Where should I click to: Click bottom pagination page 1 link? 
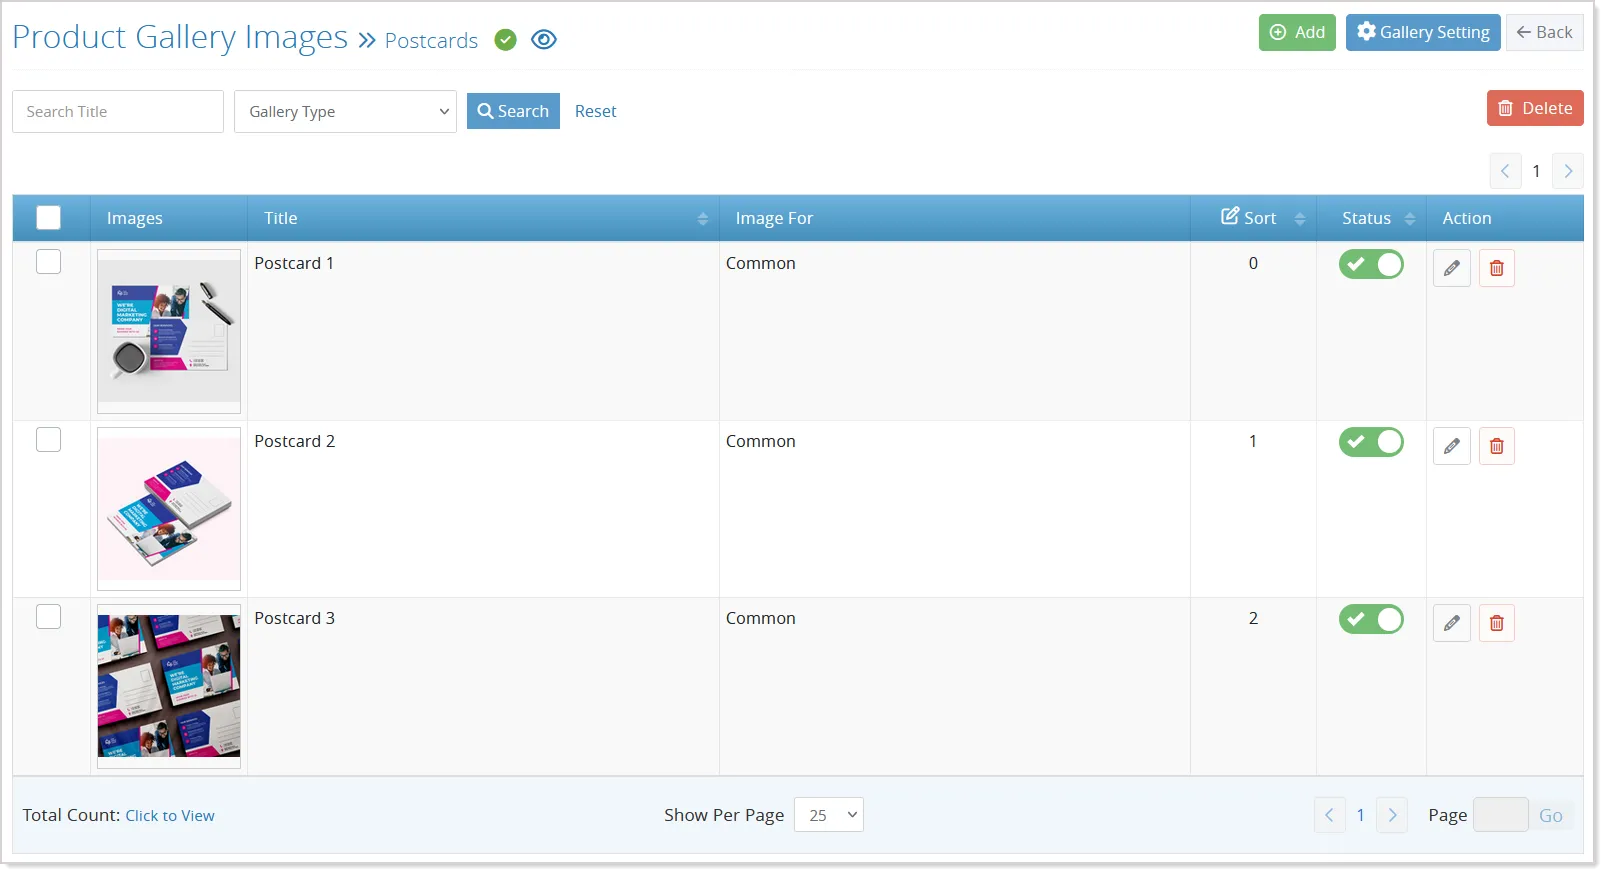click(x=1360, y=815)
